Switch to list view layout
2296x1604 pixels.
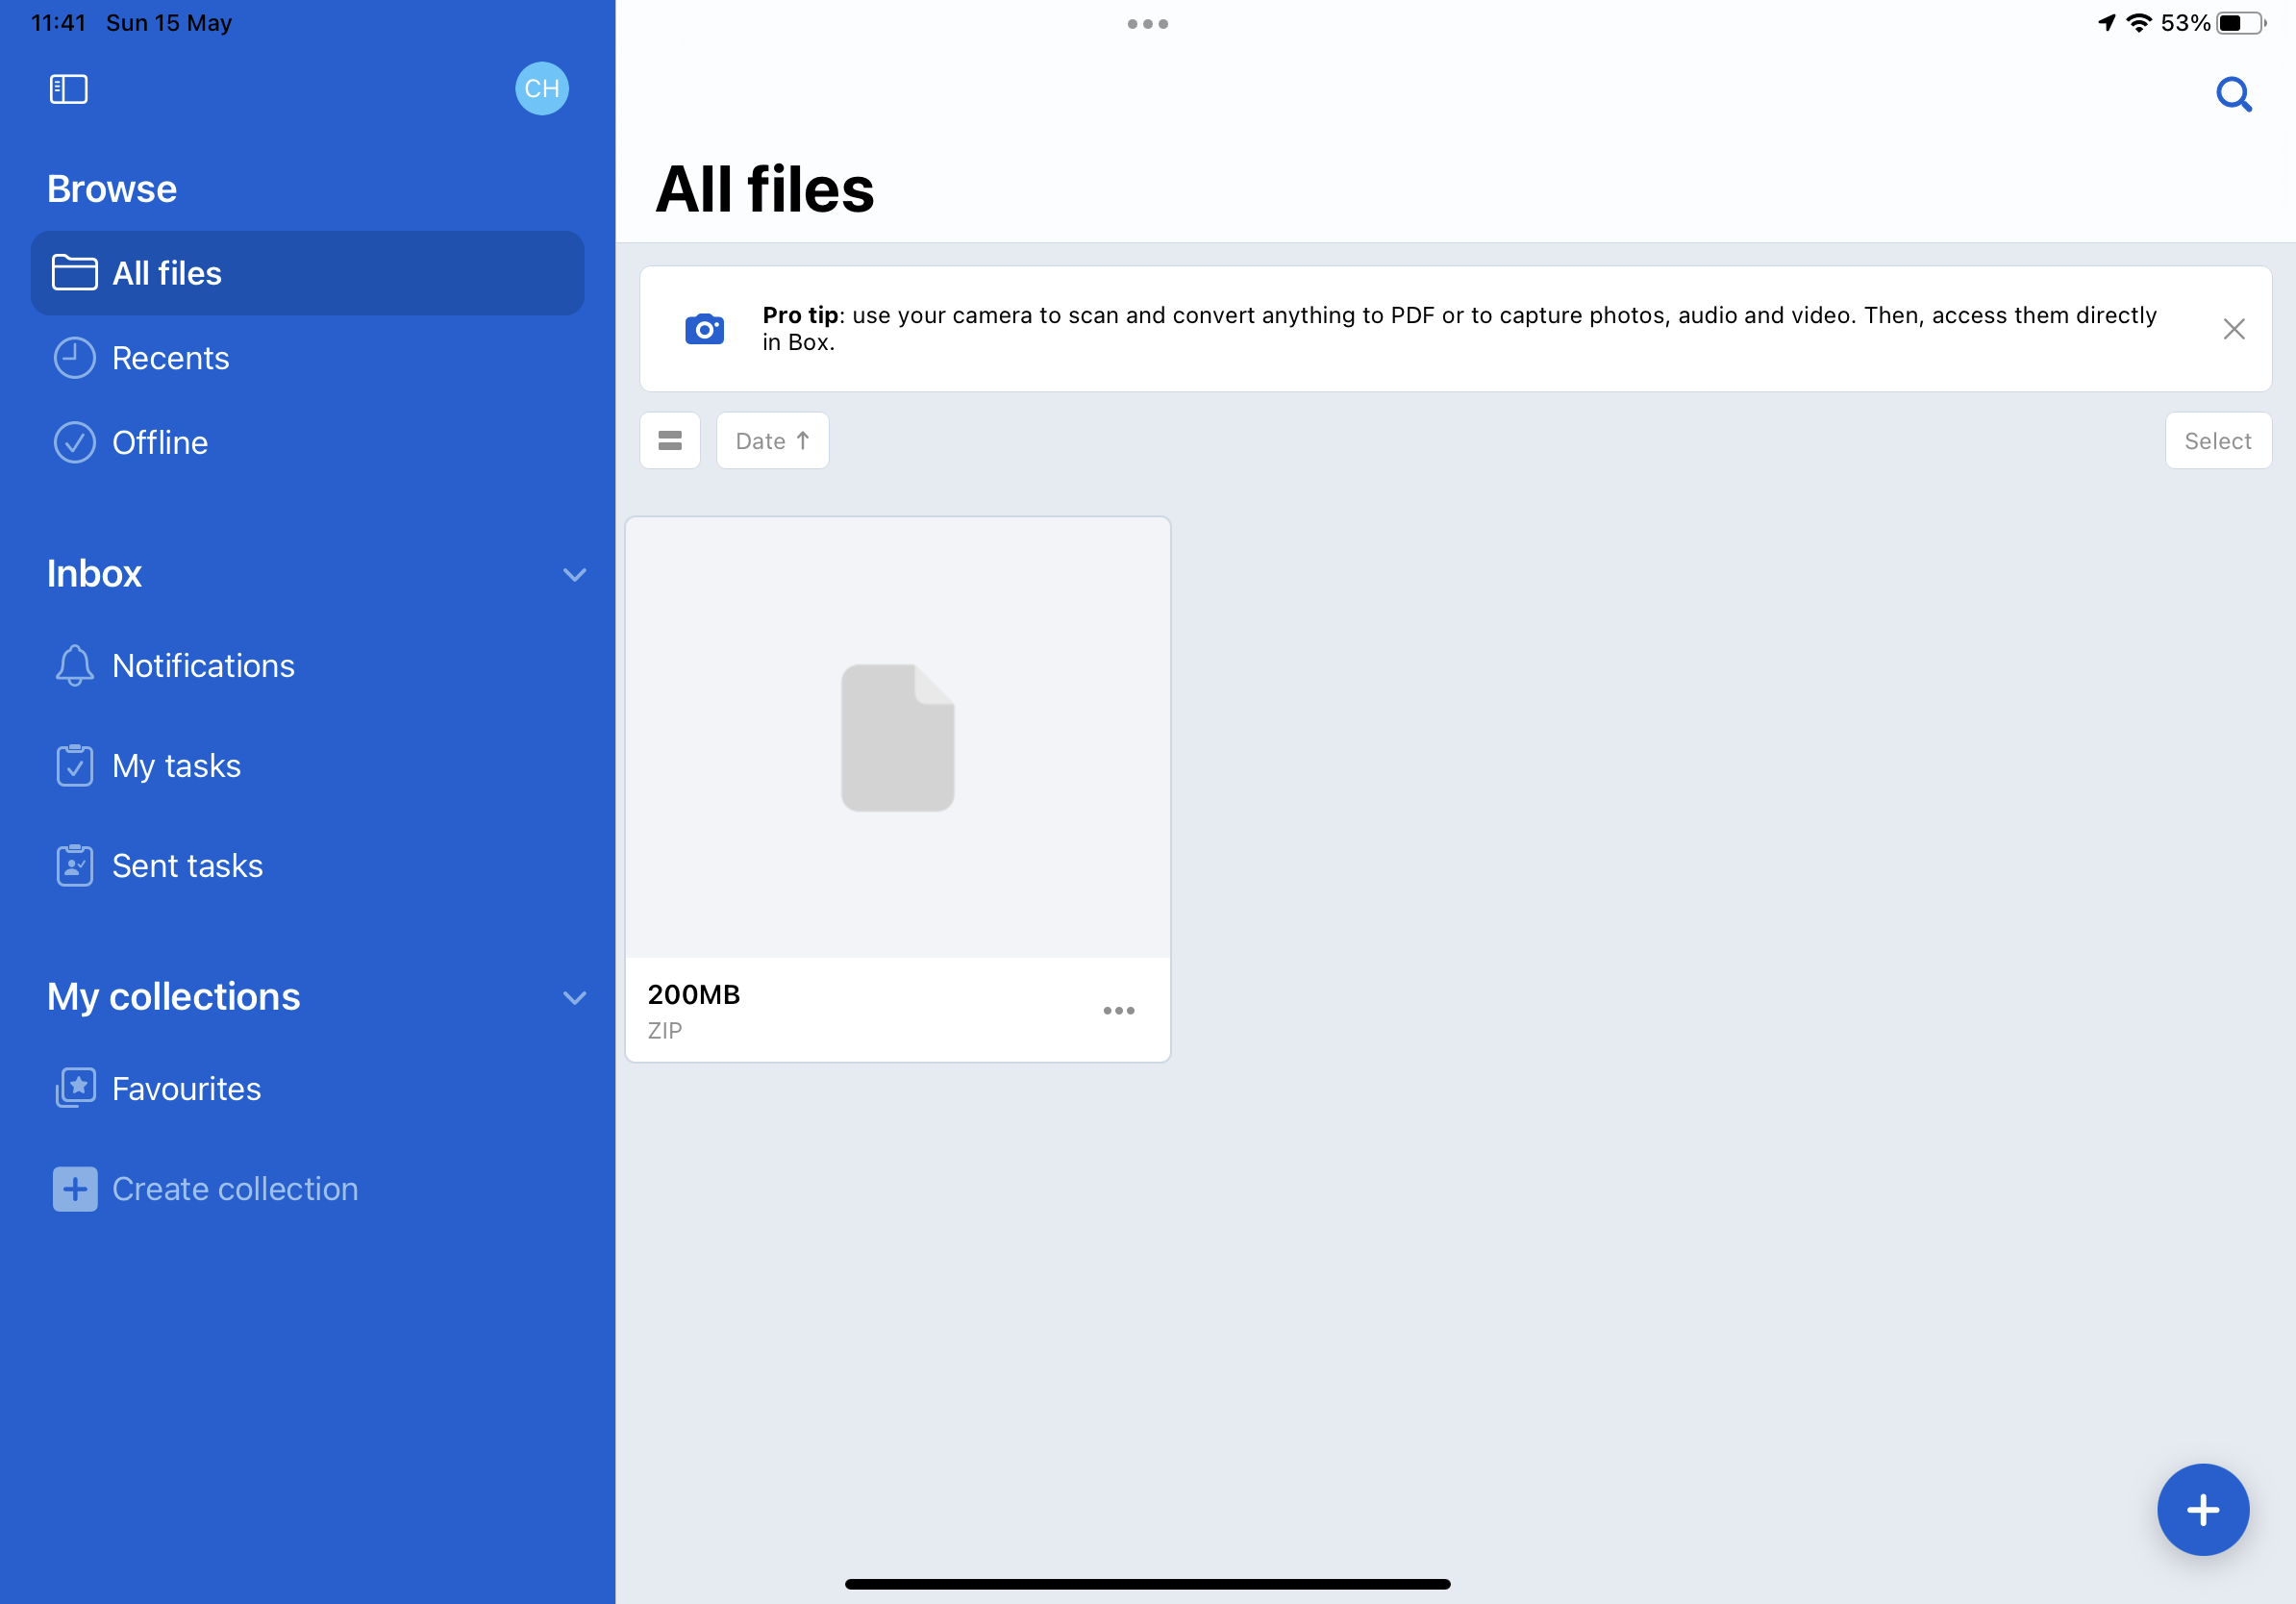[670, 440]
